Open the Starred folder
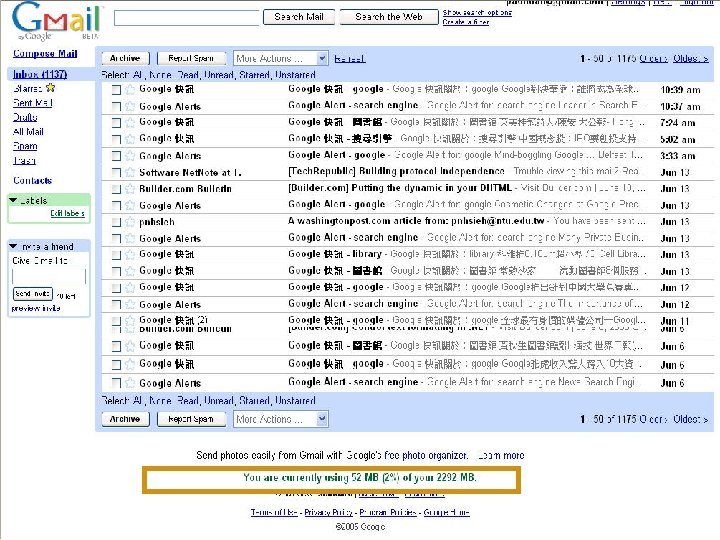720x540 pixels. tap(28, 88)
